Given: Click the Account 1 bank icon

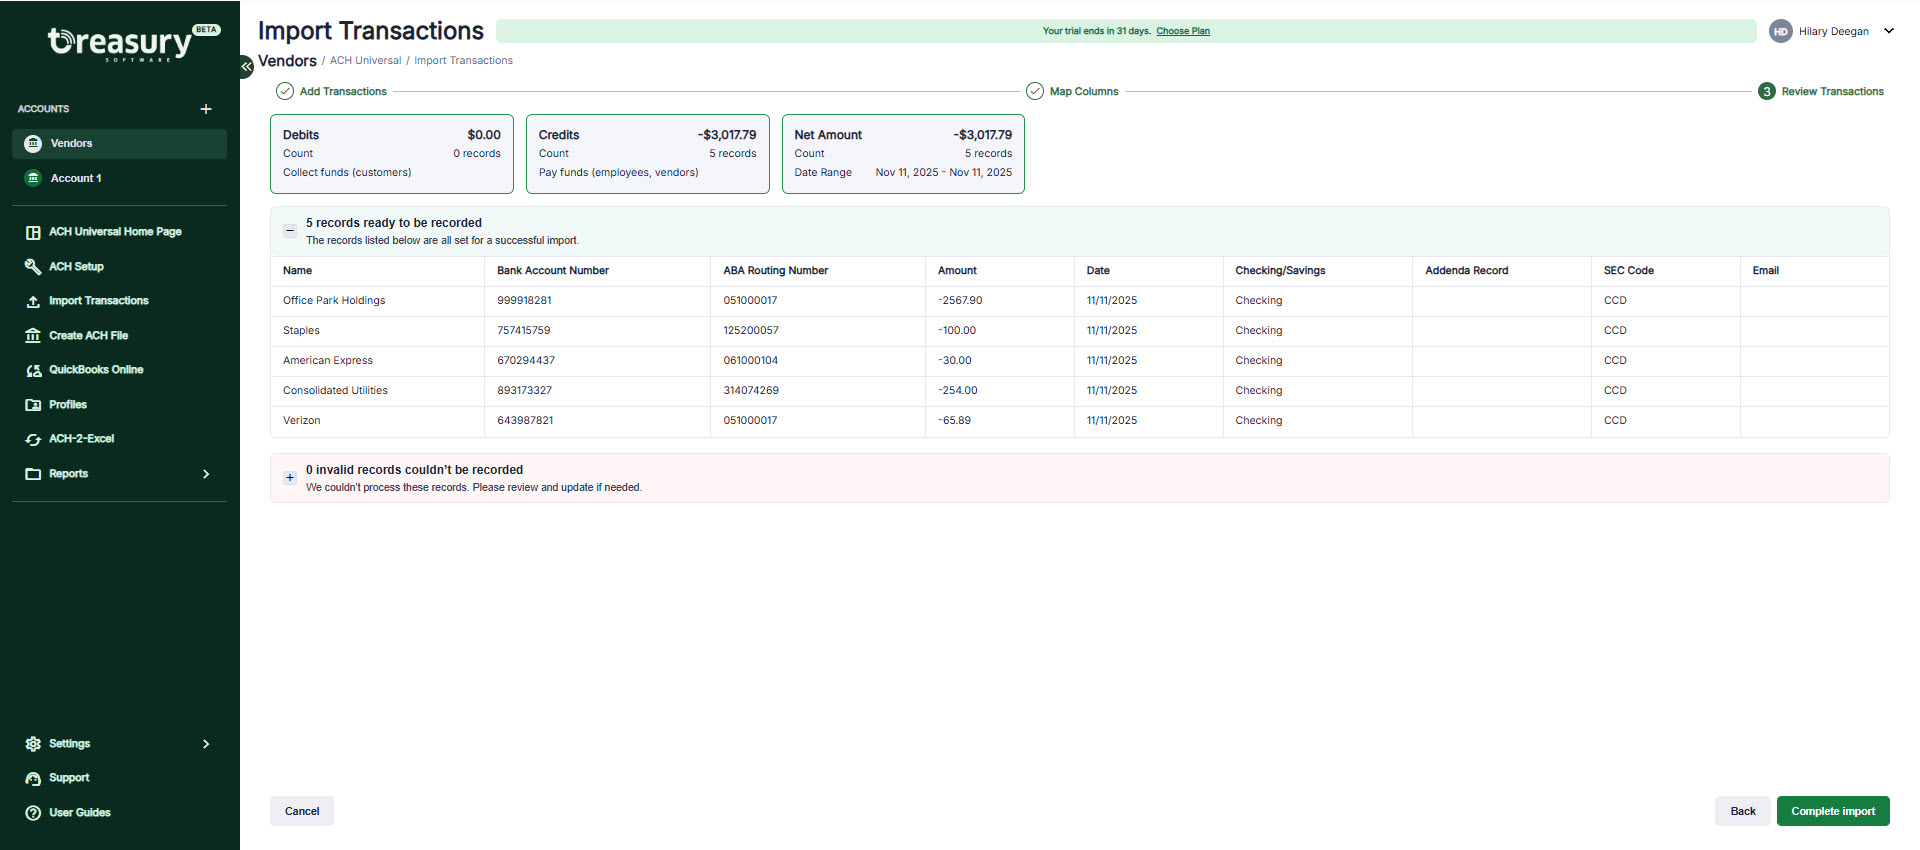Looking at the screenshot, I should tap(33, 178).
